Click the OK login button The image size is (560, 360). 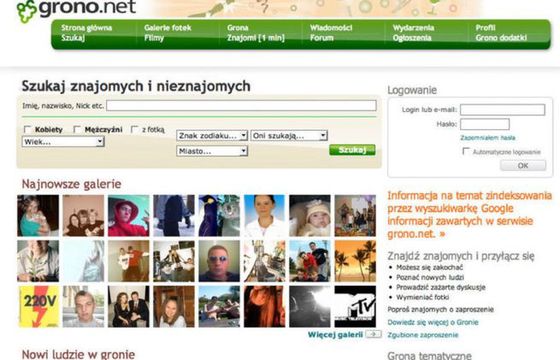[x=523, y=165]
